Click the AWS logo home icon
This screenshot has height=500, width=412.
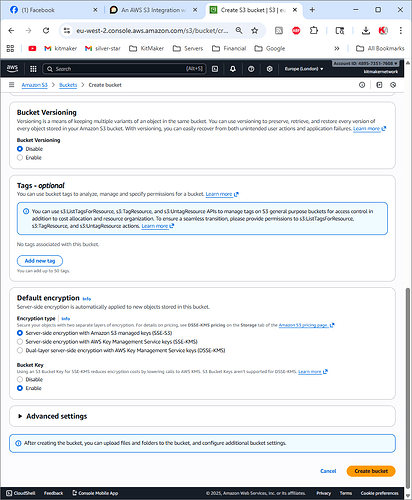tap(12, 69)
